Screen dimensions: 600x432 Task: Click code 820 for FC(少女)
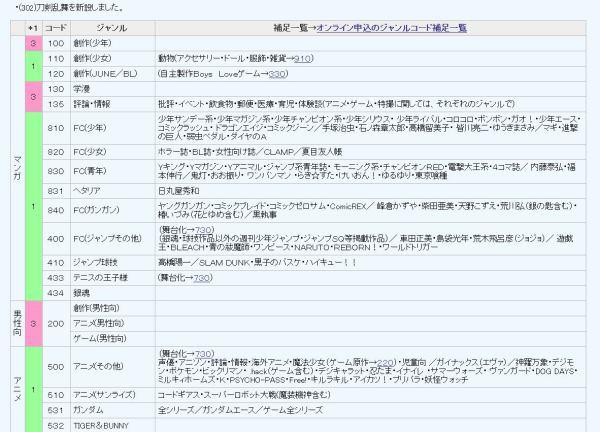55,151
